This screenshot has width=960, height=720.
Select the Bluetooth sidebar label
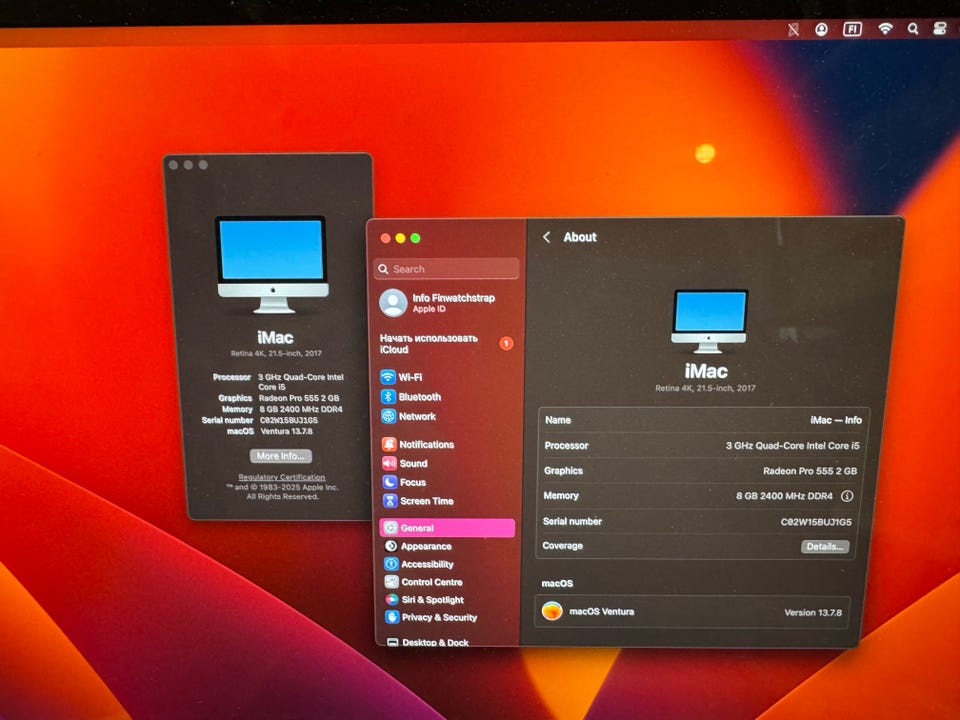pyautogui.click(x=419, y=397)
